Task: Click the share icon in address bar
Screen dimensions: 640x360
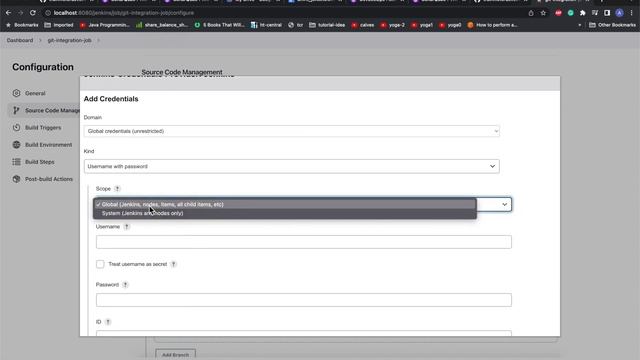Action: pos(531,13)
